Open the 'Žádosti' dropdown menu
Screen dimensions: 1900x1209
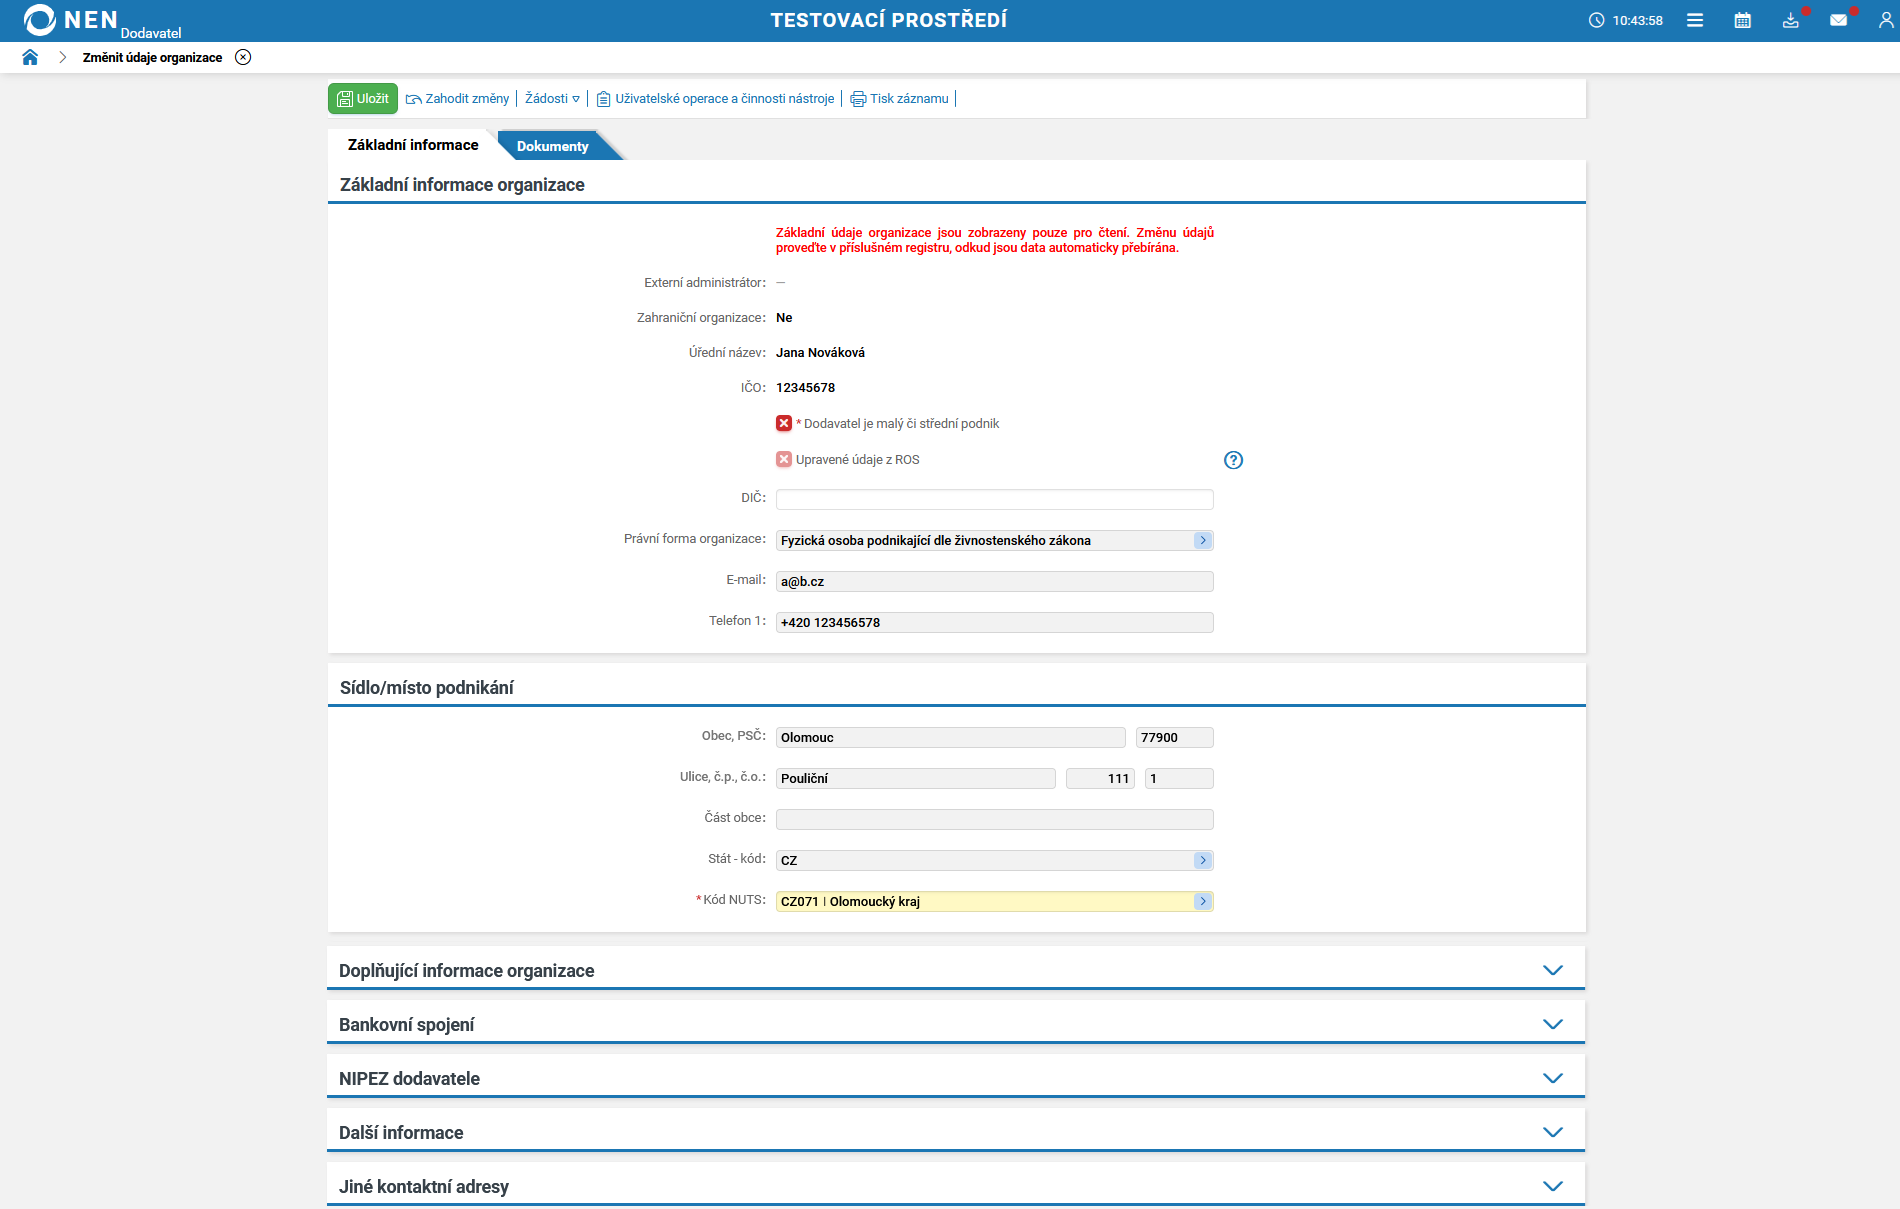click(x=552, y=99)
